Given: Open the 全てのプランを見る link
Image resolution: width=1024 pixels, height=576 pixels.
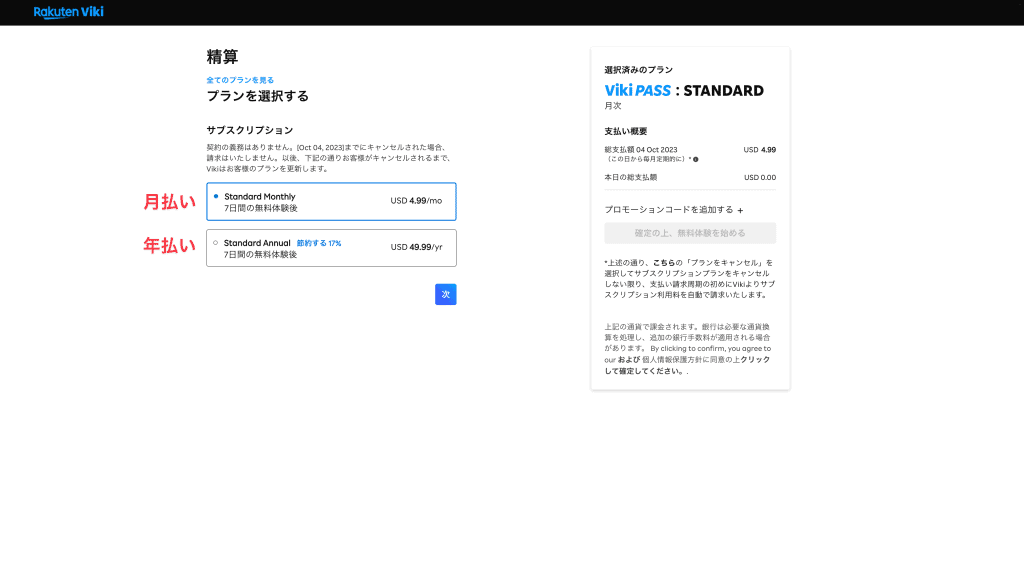Looking at the screenshot, I should pos(240,80).
